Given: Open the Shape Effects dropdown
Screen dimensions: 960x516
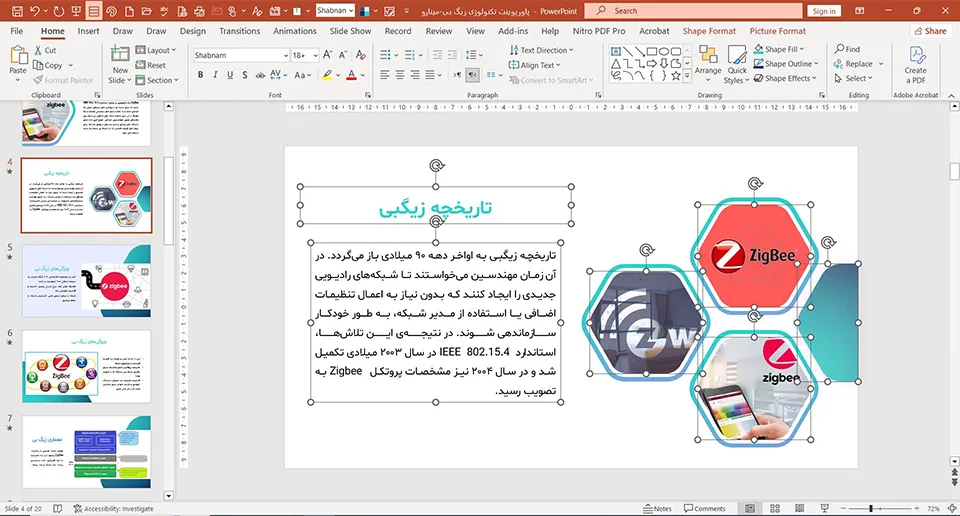Looking at the screenshot, I should pyautogui.click(x=785, y=78).
